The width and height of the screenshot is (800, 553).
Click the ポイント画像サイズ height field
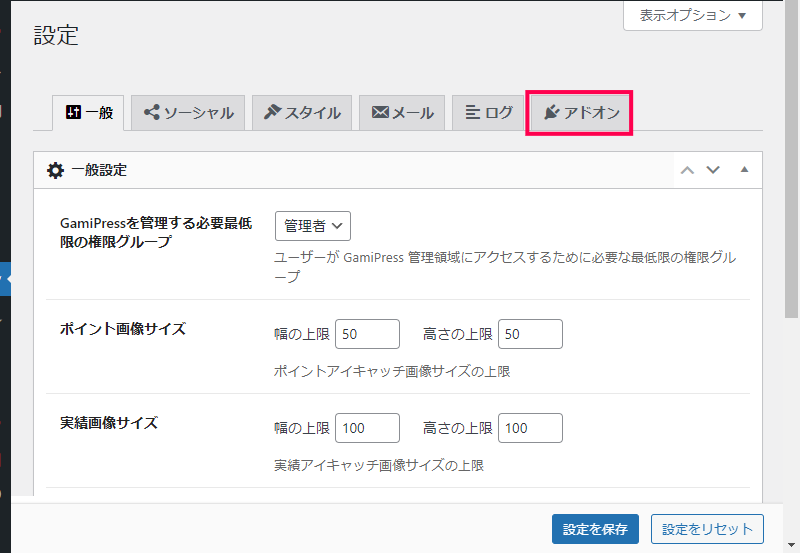coord(530,334)
